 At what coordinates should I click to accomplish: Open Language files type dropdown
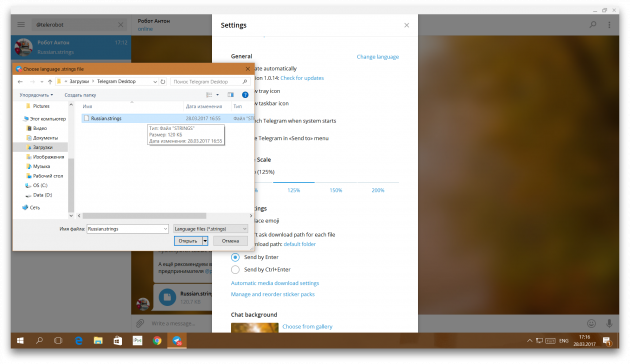pos(210,229)
